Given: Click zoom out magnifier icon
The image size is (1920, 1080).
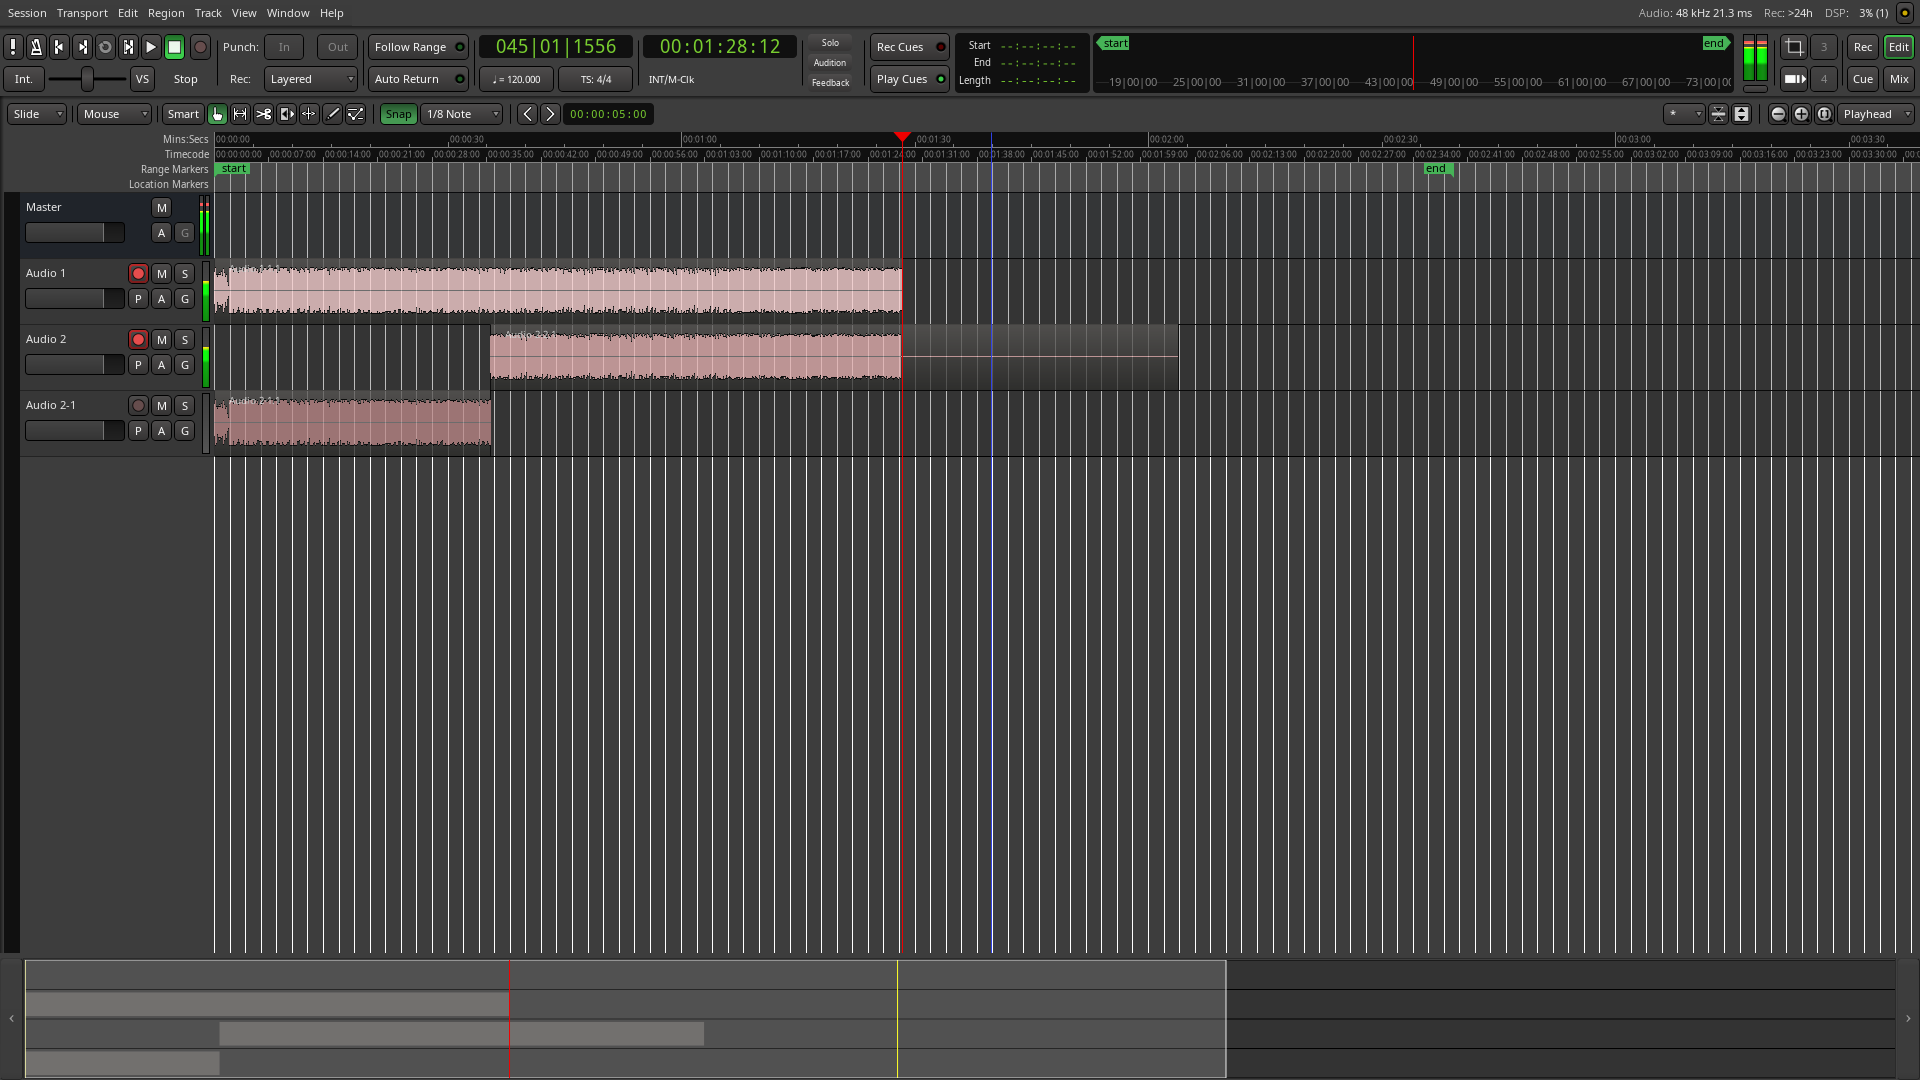Looking at the screenshot, I should 1778,114.
